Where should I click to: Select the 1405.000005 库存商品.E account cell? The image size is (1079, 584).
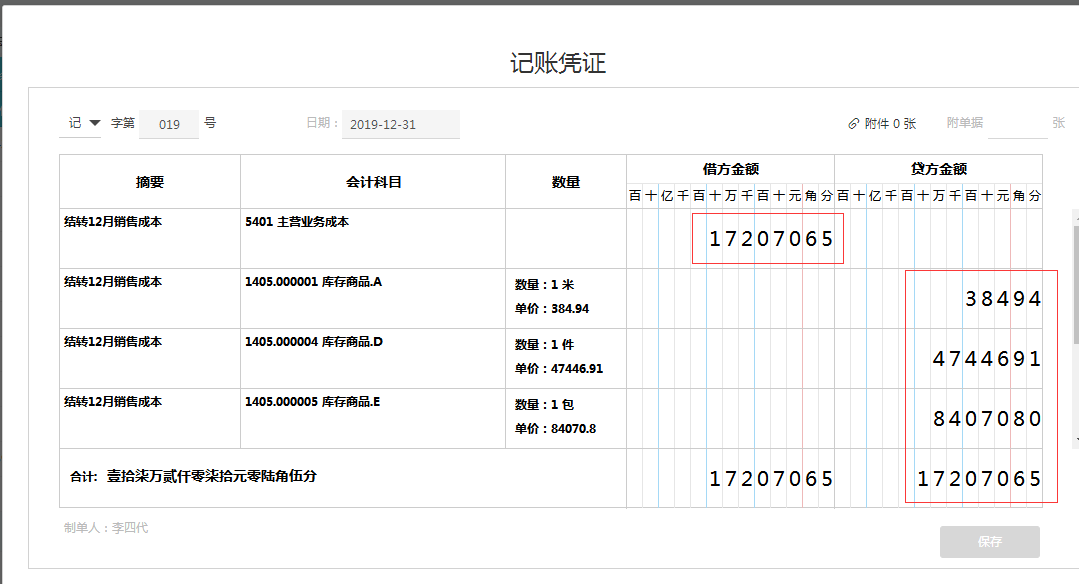pos(373,418)
